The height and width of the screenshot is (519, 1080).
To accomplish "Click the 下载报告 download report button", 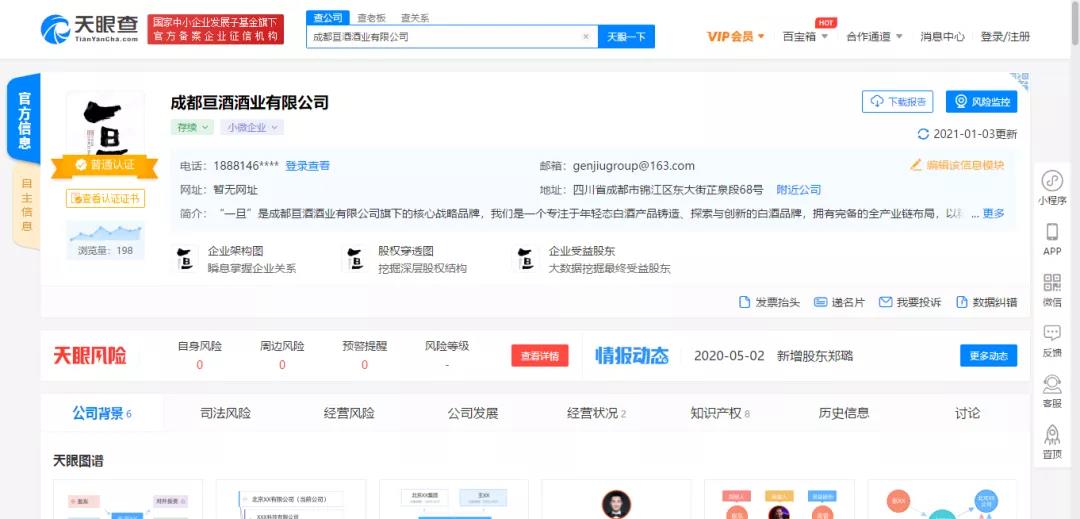I will [x=897, y=102].
